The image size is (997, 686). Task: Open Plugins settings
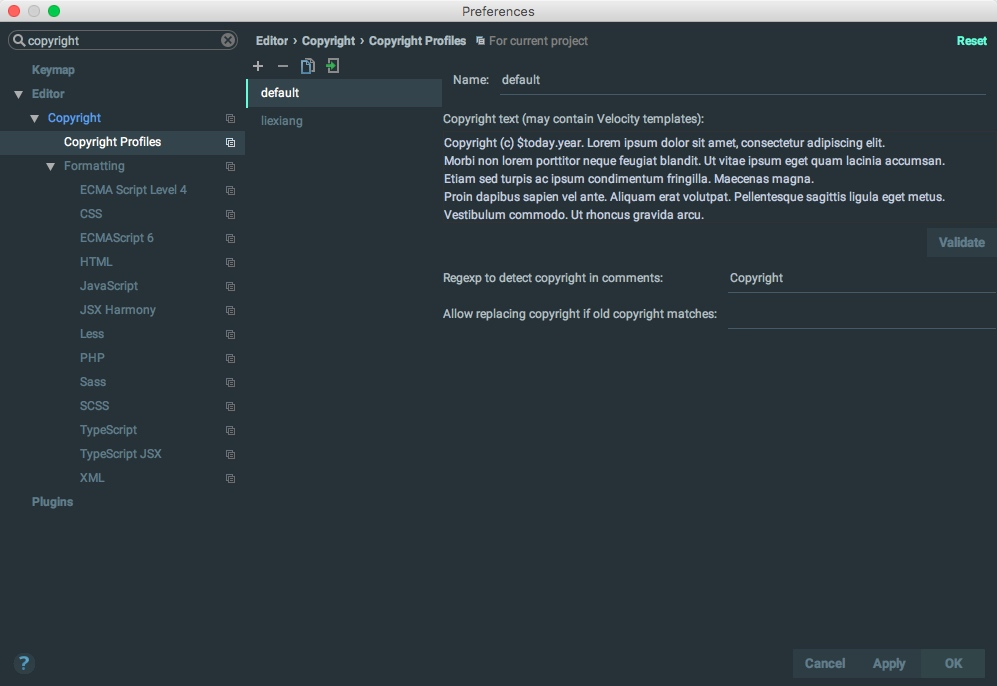coord(52,502)
